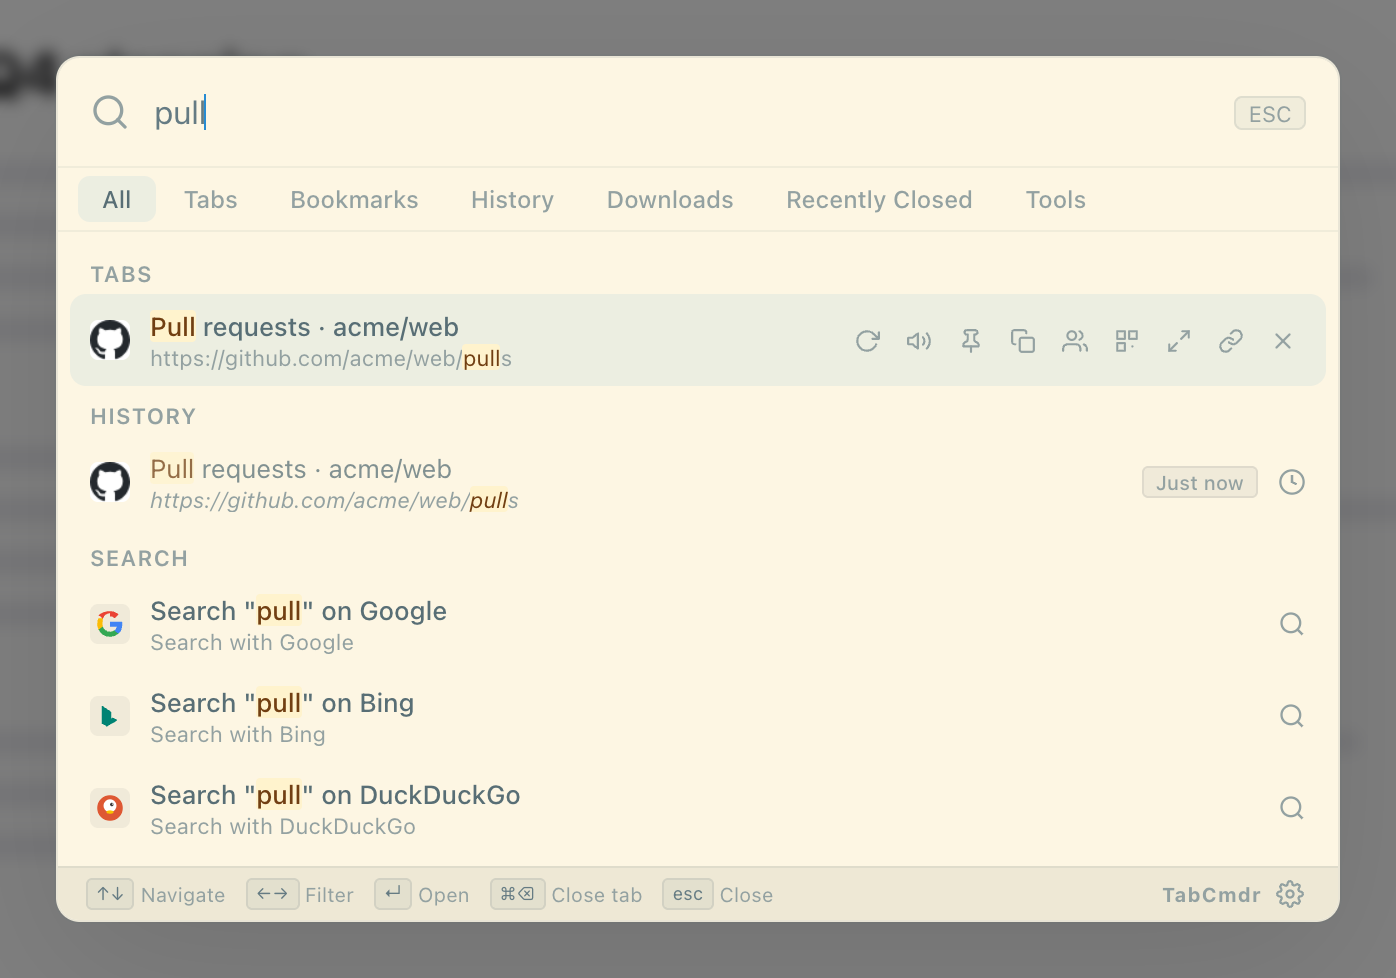Close the Pull requests tab with X
This screenshot has height=978, width=1396.
click(1283, 341)
